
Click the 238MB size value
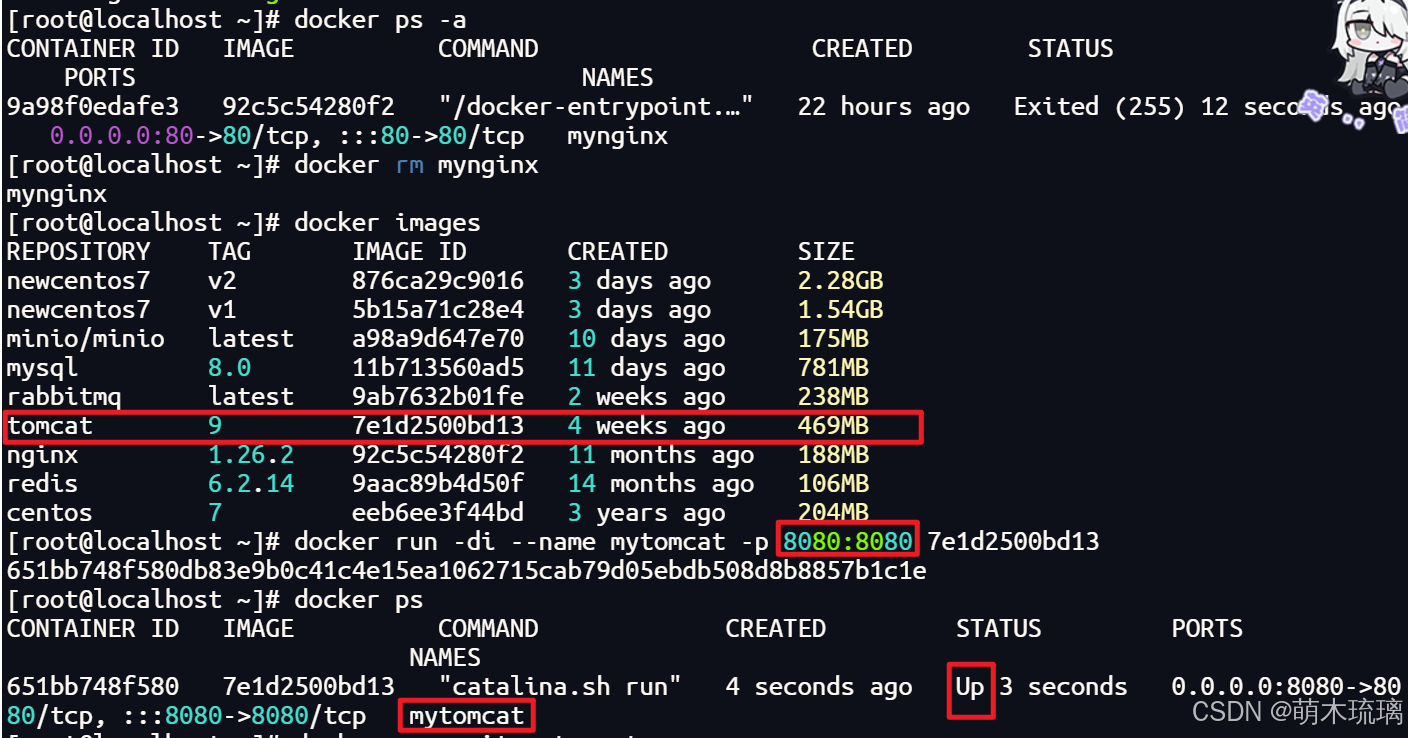click(x=833, y=397)
